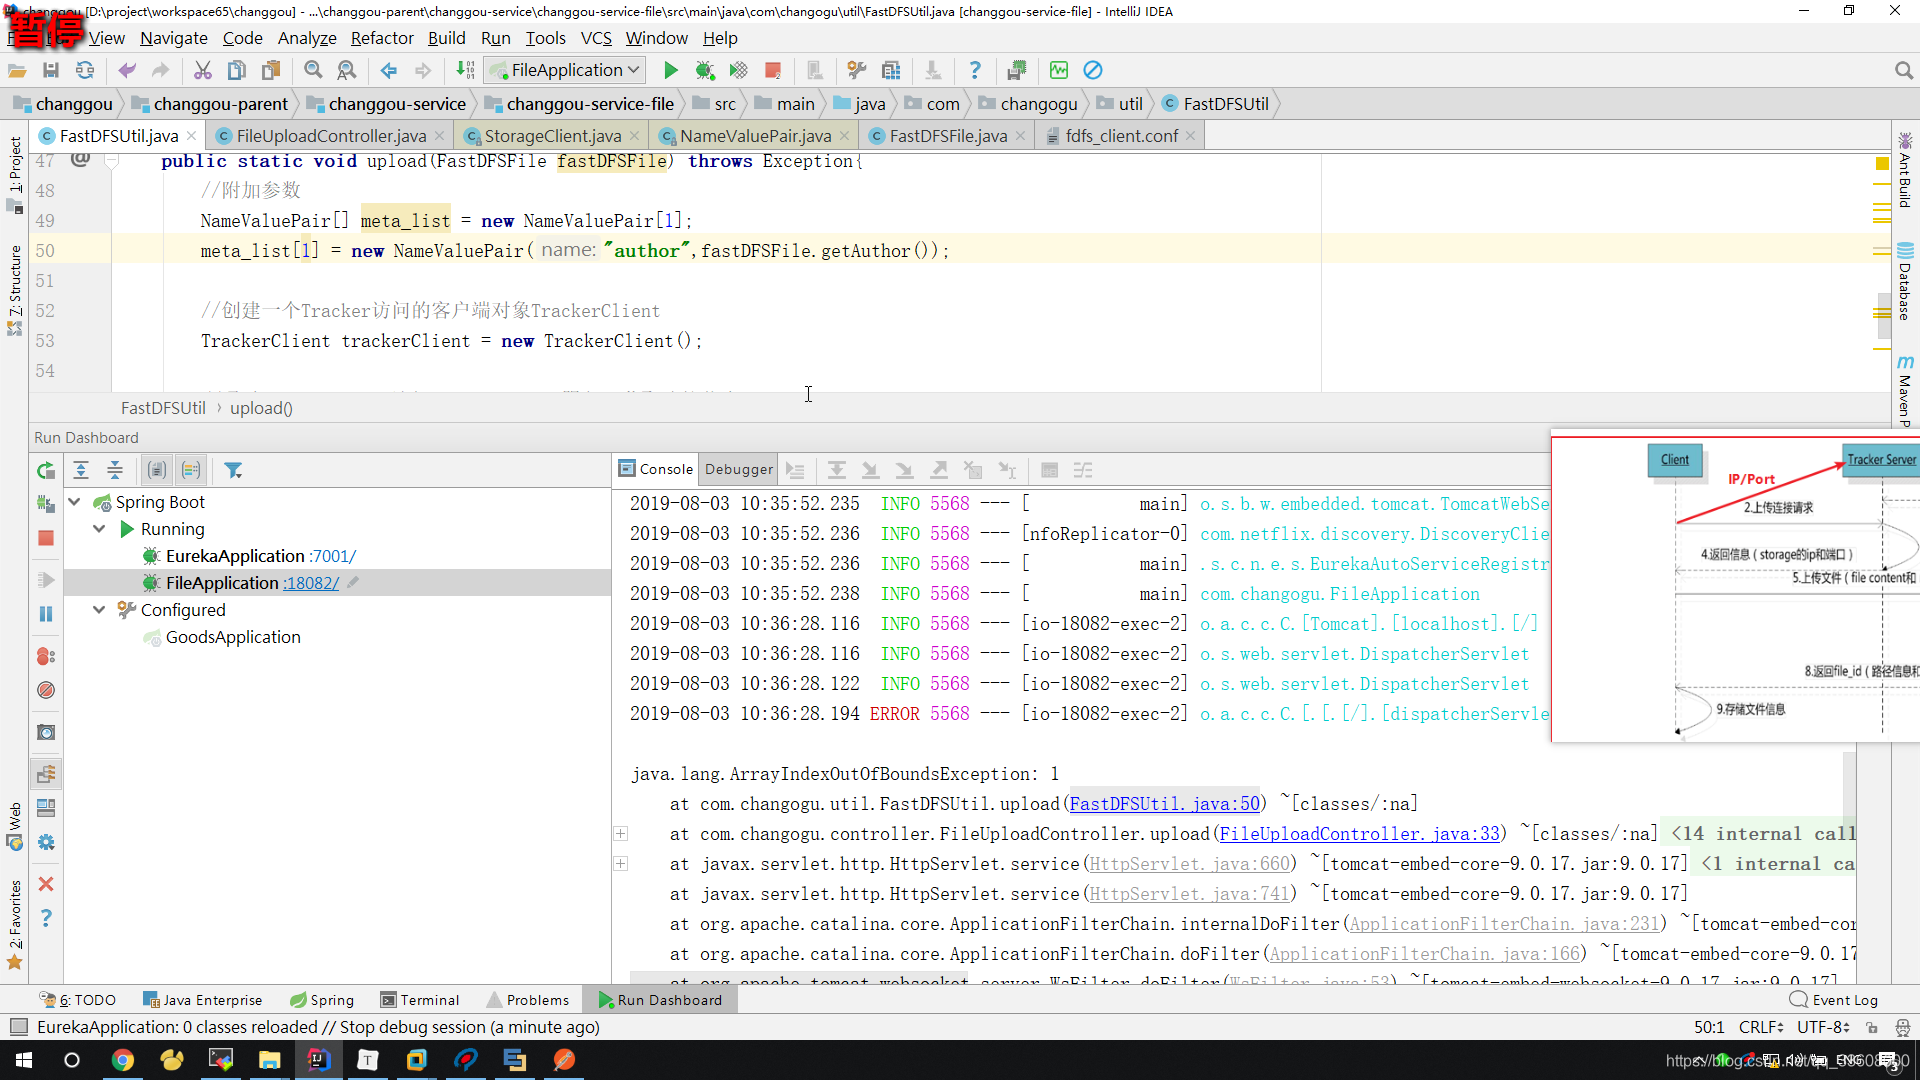Open Chrome from the Windows taskbar
The image size is (1920, 1080).
coord(123,1060)
